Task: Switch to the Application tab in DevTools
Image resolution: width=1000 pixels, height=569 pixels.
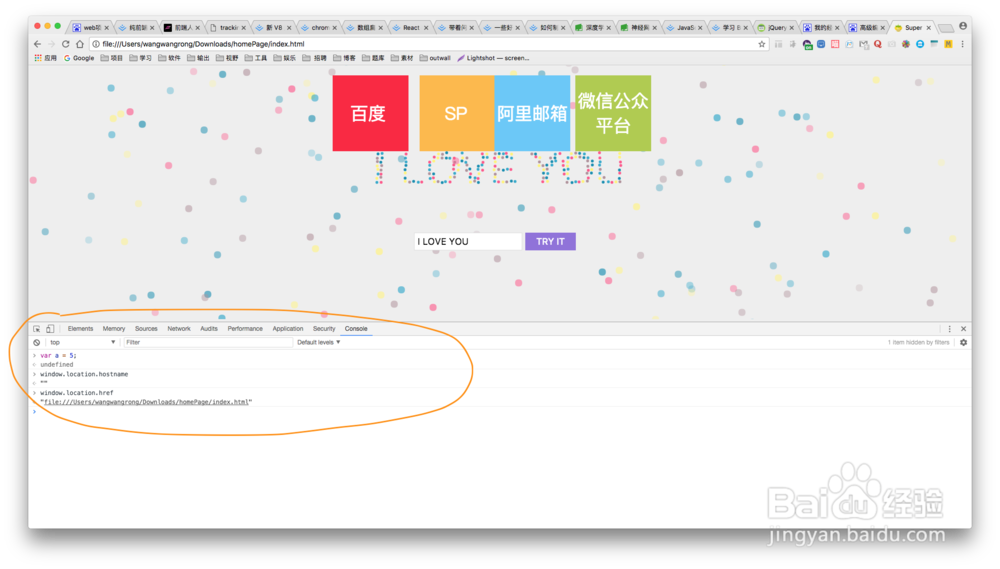Action: [288, 329]
